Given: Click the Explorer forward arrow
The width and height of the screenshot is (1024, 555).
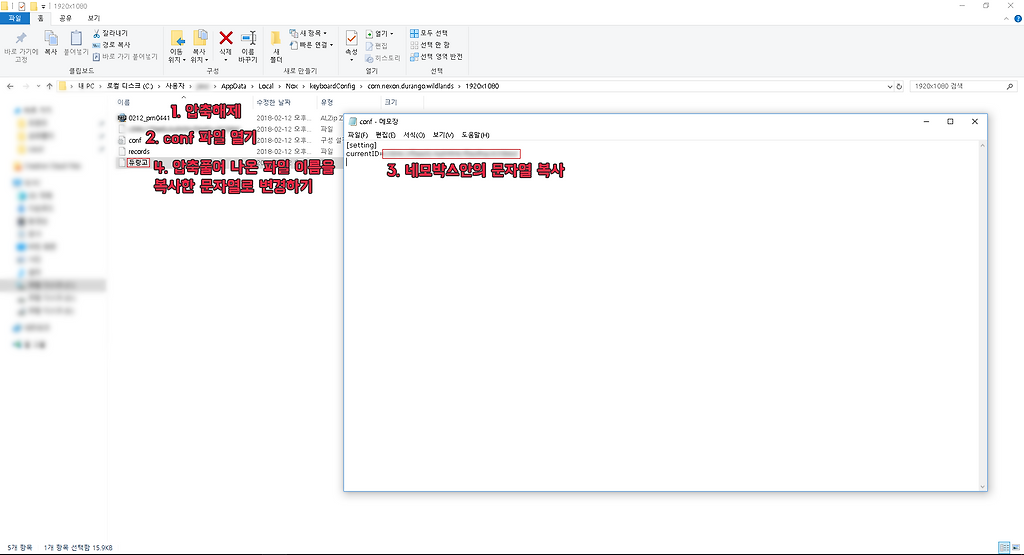Looking at the screenshot, I should coord(25,86).
